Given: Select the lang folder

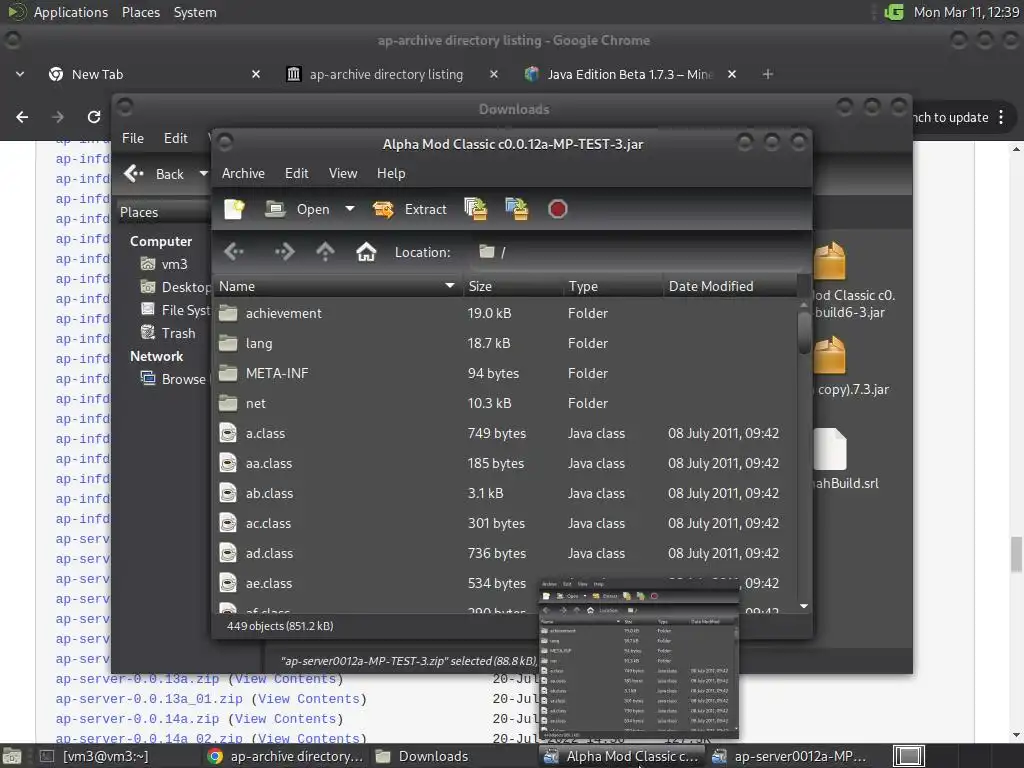Looking at the screenshot, I should [505, 344].
